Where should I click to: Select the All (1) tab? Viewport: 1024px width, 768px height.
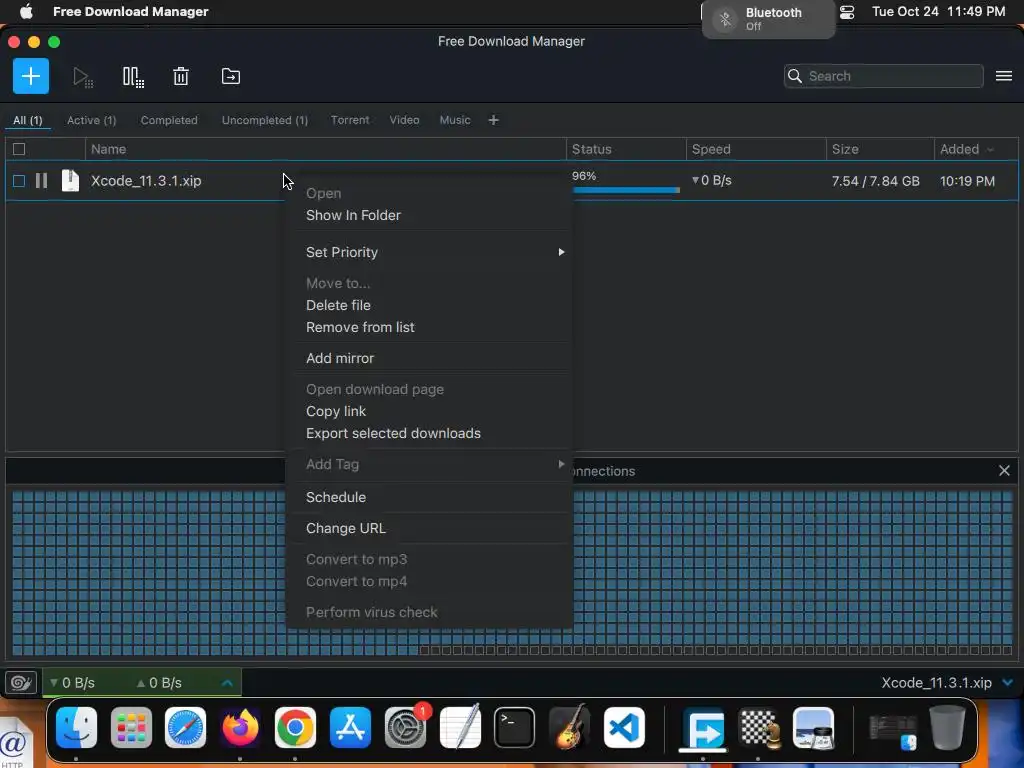click(x=27, y=120)
